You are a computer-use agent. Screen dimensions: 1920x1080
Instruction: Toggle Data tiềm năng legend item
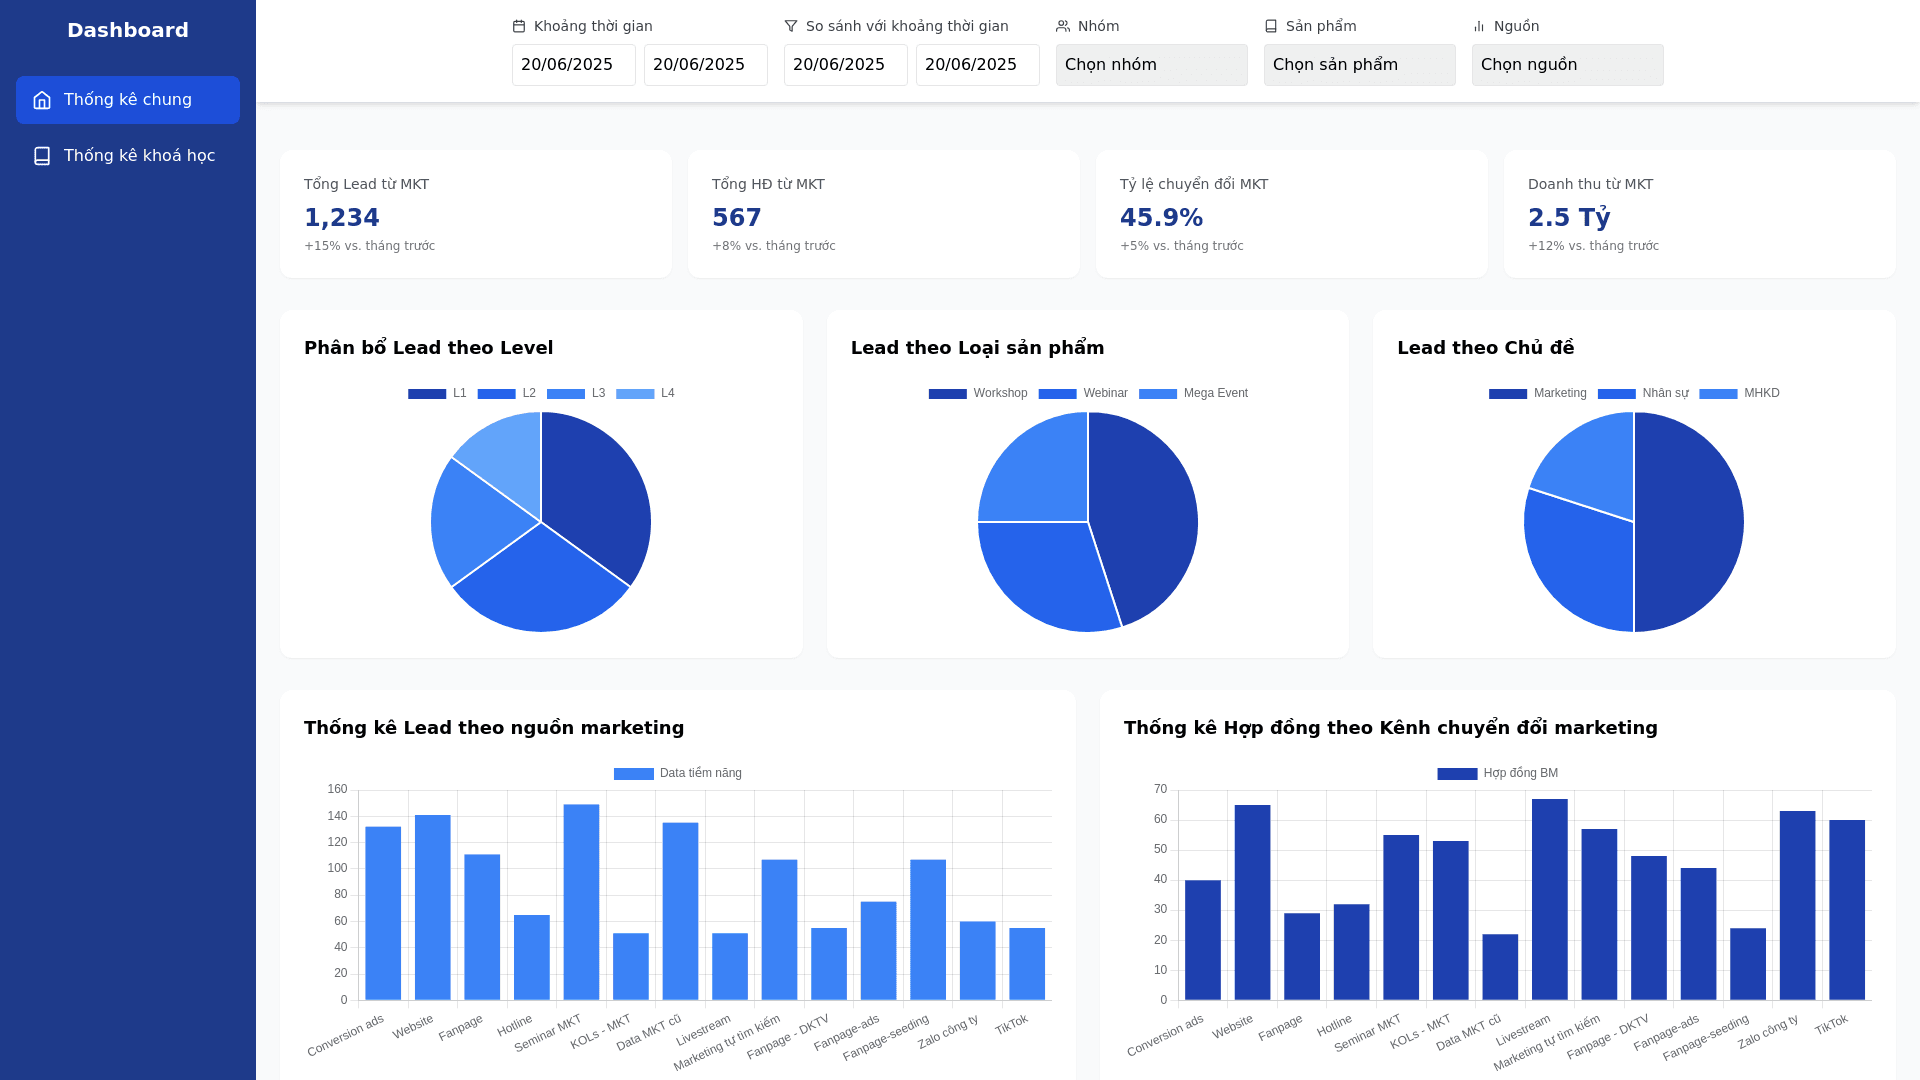(x=678, y=774)
